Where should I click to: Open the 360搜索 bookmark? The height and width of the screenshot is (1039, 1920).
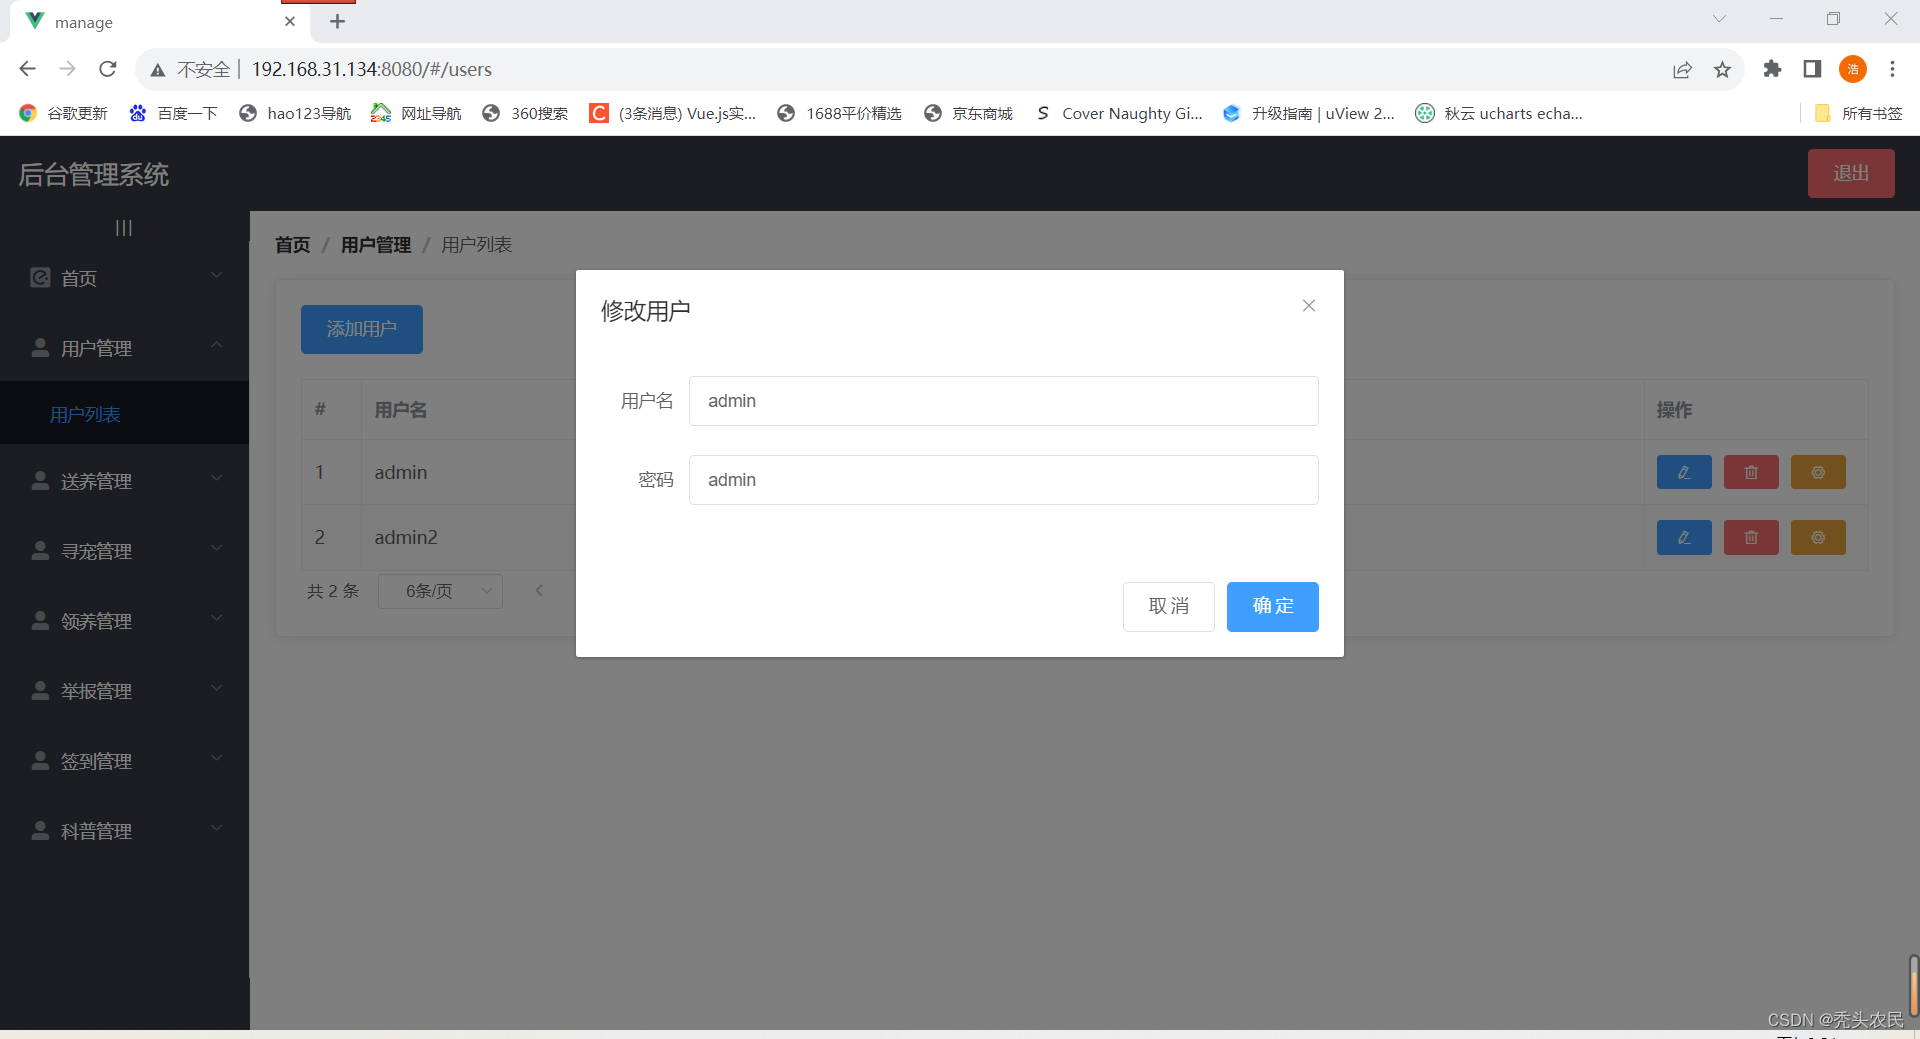pos(525,113)
